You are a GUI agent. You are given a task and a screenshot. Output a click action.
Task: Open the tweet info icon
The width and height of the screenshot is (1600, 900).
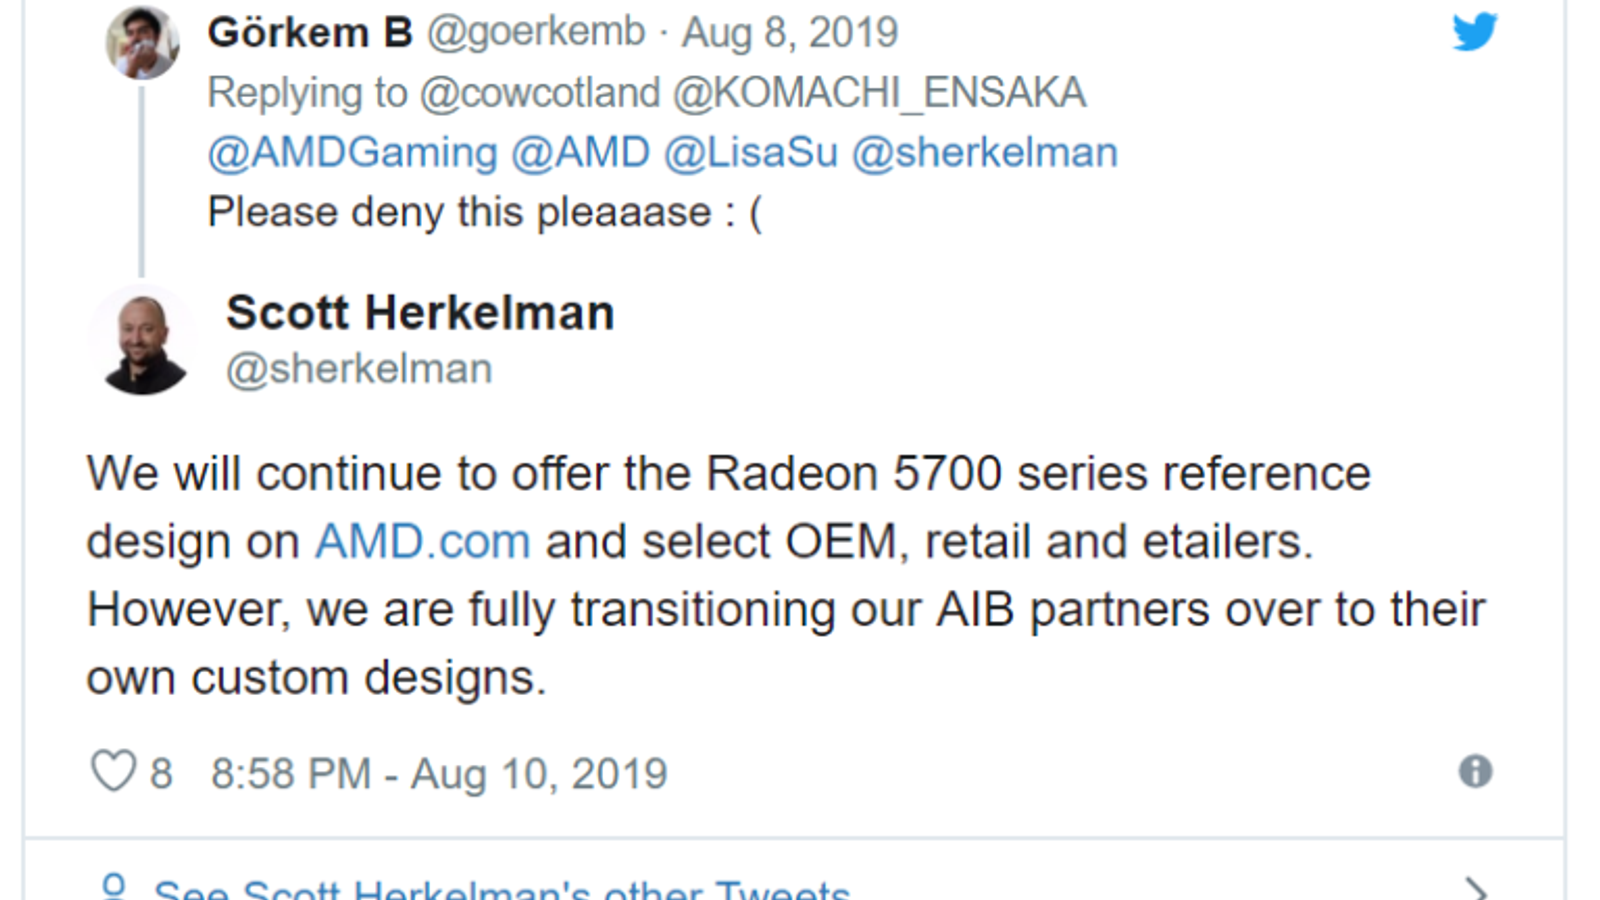click(x=1475, y=771)
